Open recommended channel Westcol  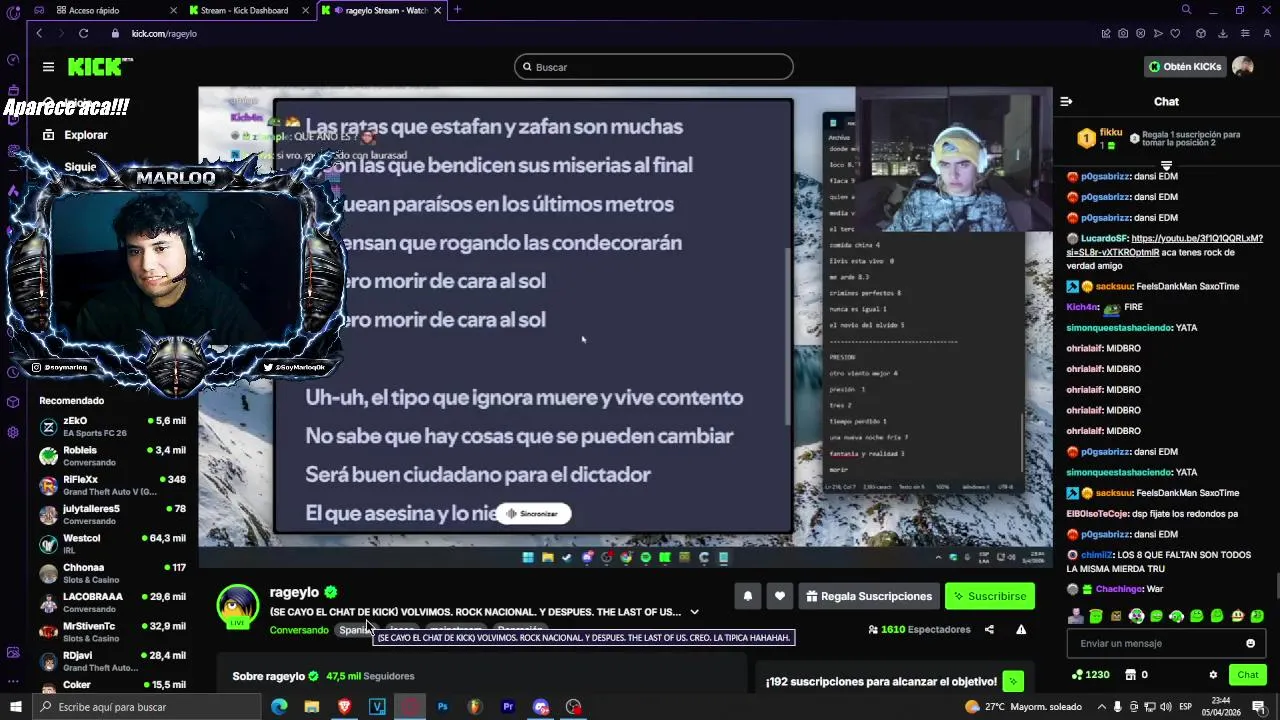113,544
